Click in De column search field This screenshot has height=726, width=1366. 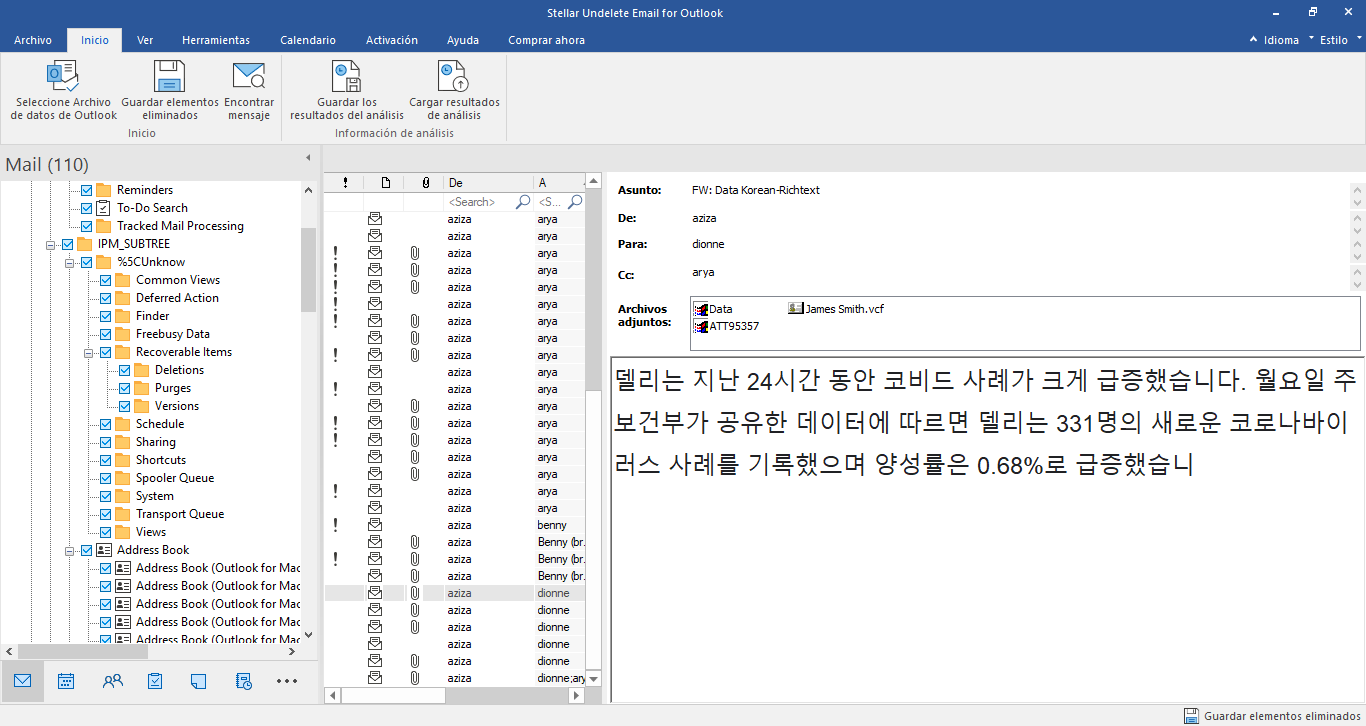pyautogui.click(x=480, y=202)
